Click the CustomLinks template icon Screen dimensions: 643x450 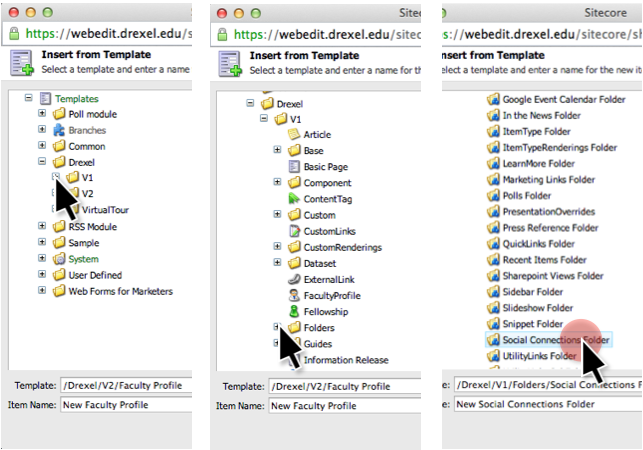[x=294, y=231]
